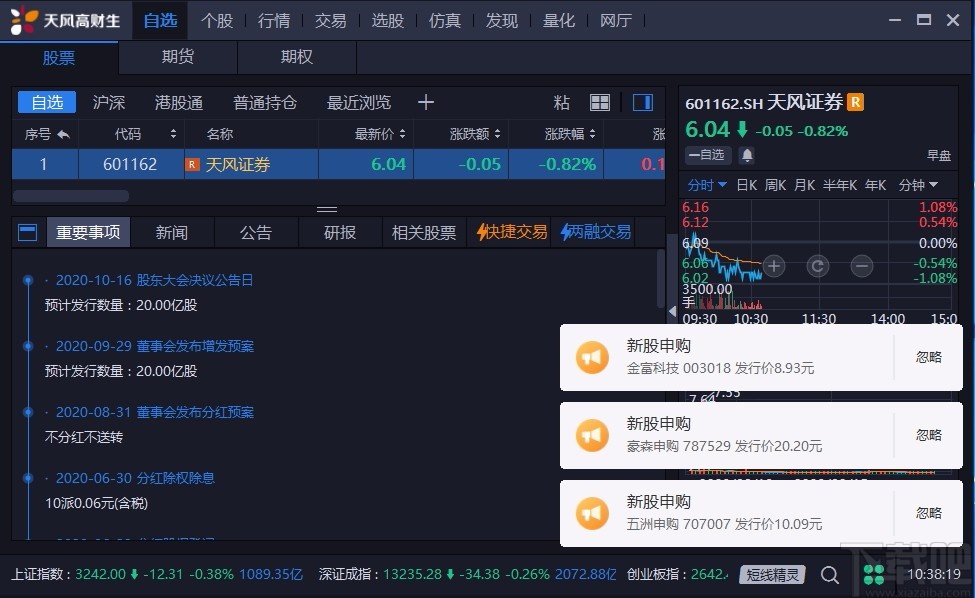Remove 天风证券 from watchlist via -自选
975x598 pixels.
pyautogui.click(x=708, y=154)
